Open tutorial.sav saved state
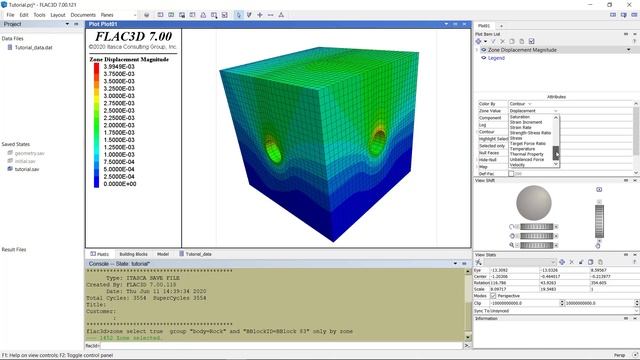 [x=27, y=169]
